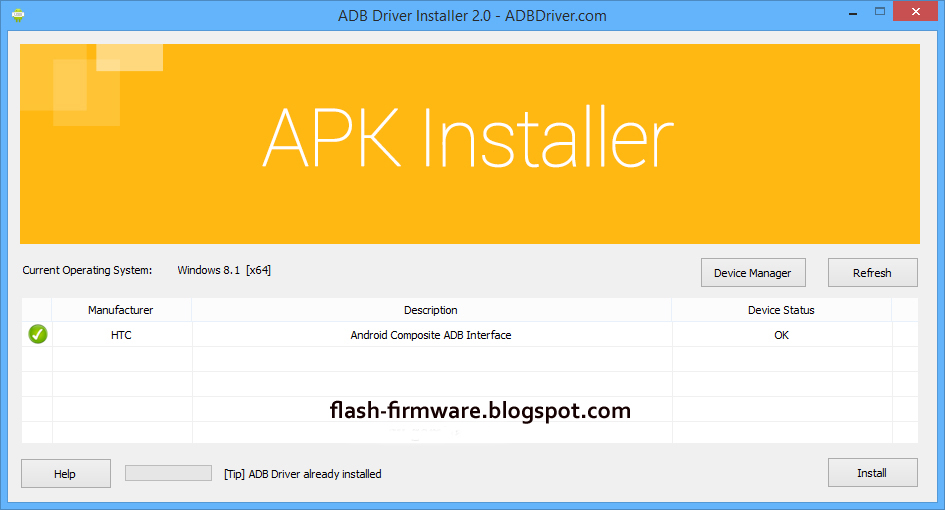Click the Refresh button

click(872, 272)
